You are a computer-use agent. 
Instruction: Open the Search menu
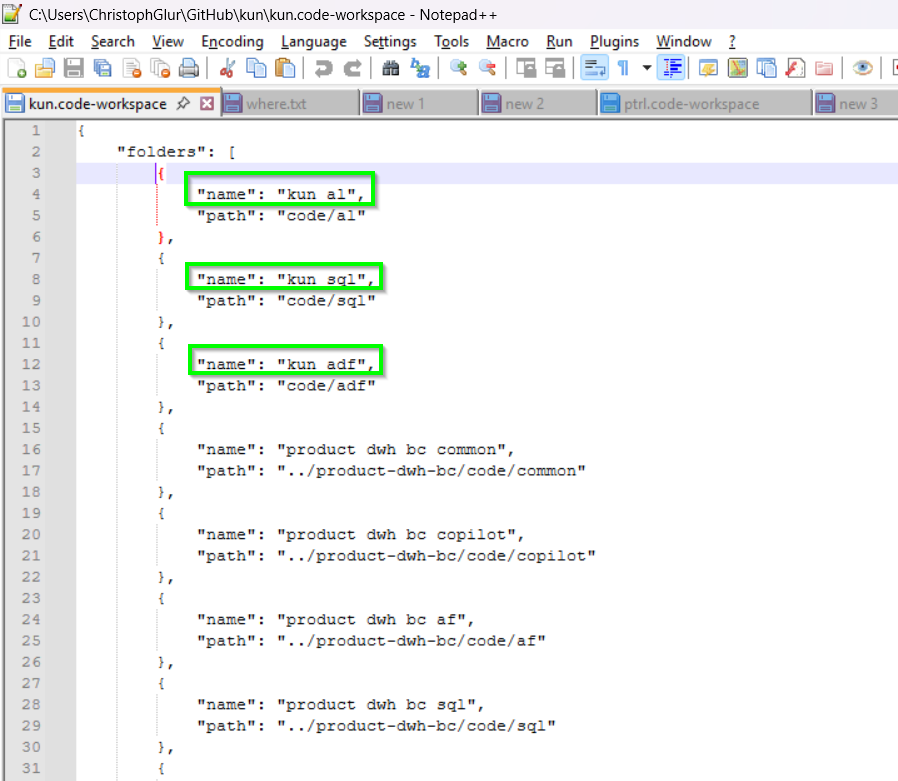[x=113, y=42]
